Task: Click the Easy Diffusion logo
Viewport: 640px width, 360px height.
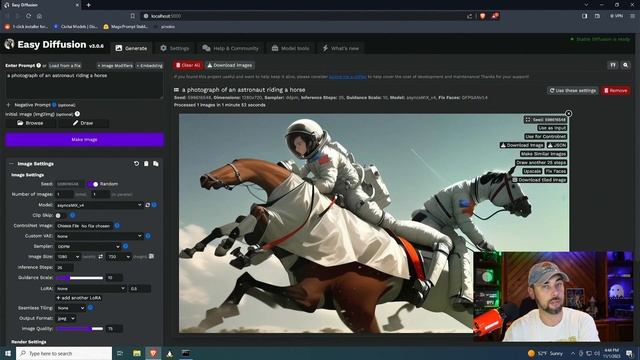Action: click(x=9, y=44)
